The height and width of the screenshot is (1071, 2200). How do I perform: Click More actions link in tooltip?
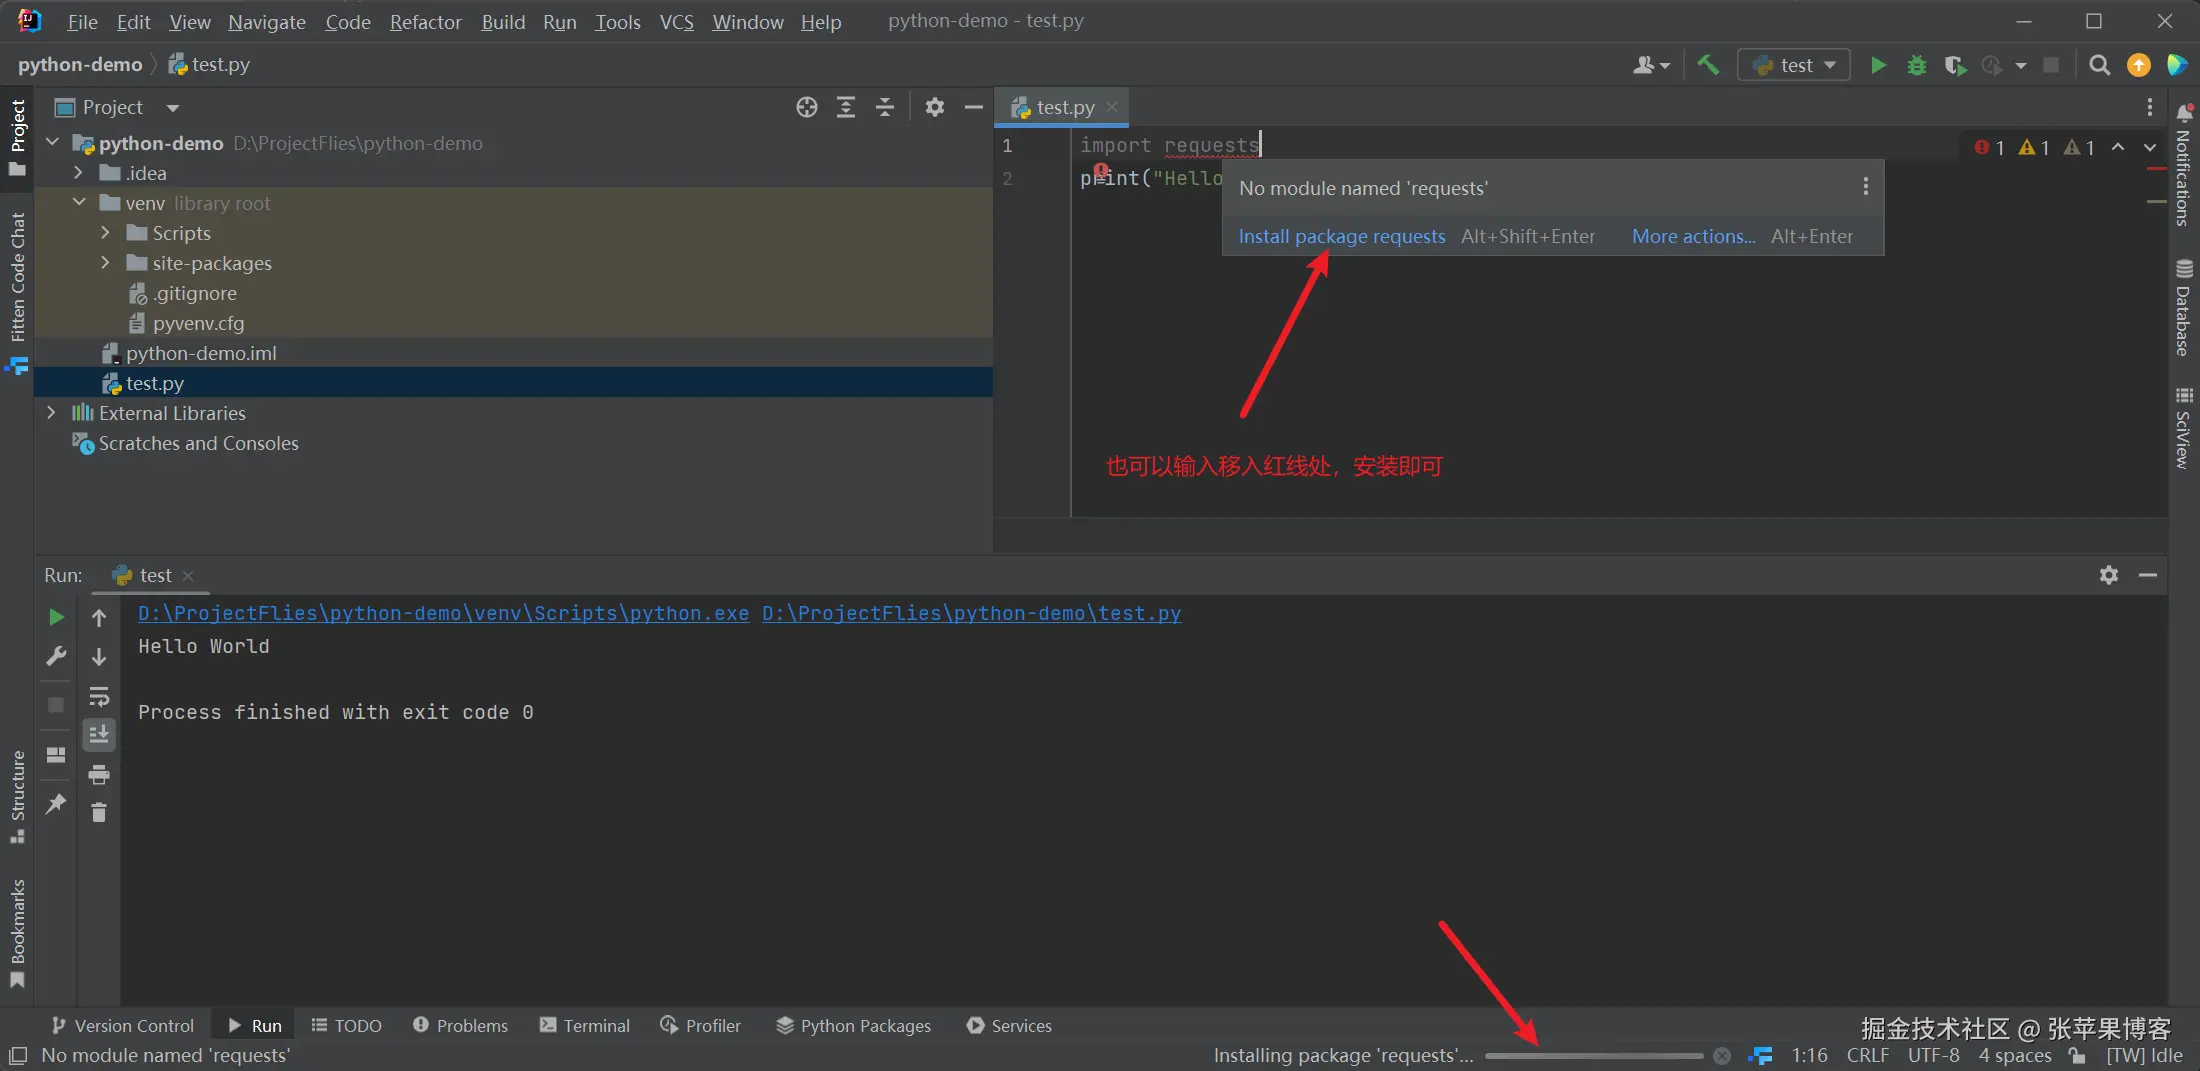pos(1693,236)
